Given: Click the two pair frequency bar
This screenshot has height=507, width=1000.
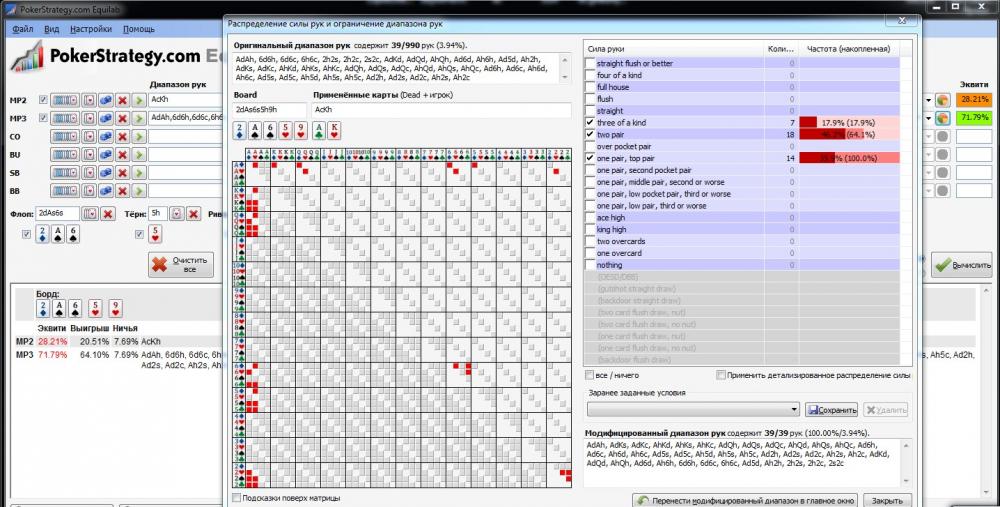Looking at the screenshot, I should click(849, 135).
